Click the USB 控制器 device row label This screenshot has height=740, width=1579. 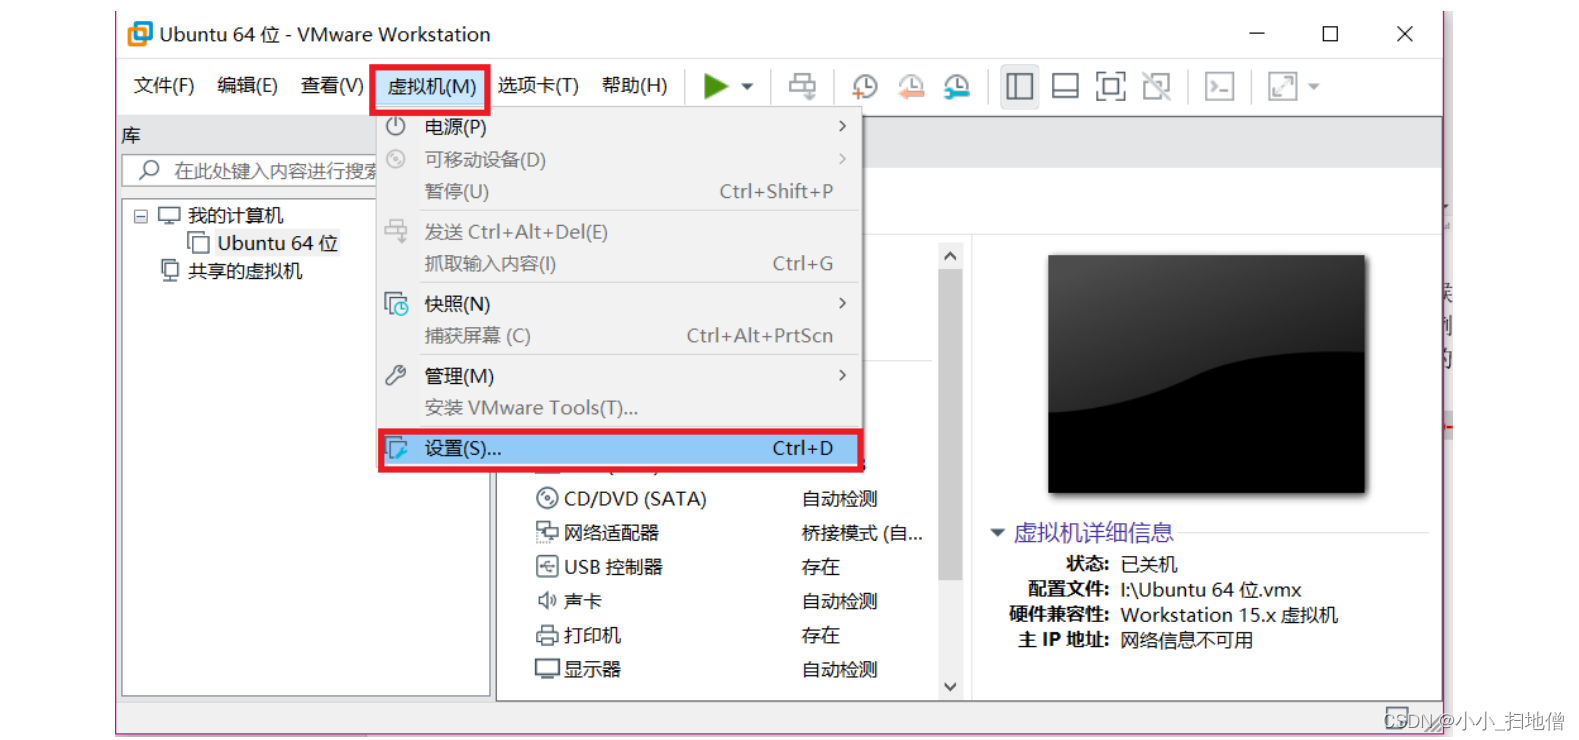(613, 567)
